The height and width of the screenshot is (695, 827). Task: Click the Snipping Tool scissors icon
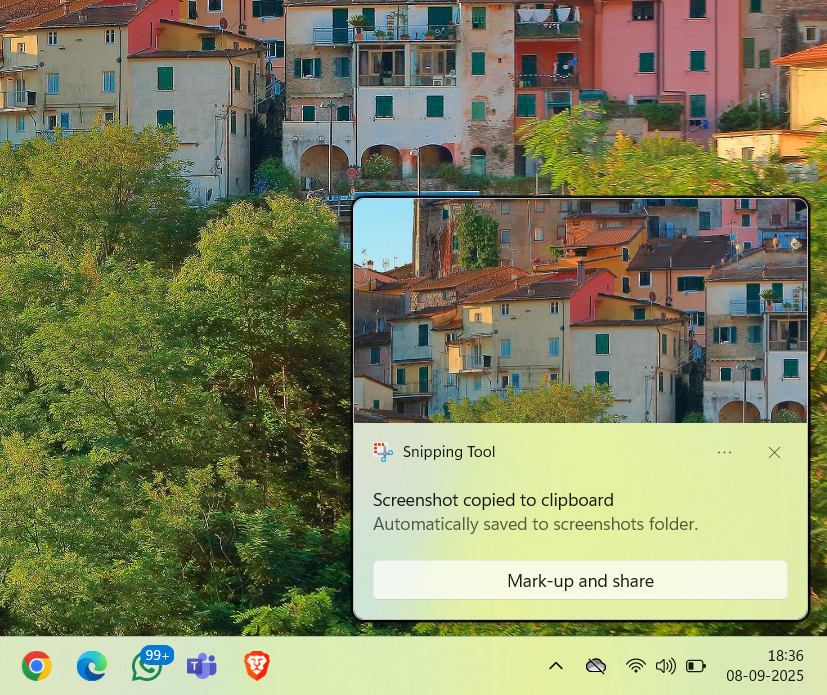click(383, 452)
